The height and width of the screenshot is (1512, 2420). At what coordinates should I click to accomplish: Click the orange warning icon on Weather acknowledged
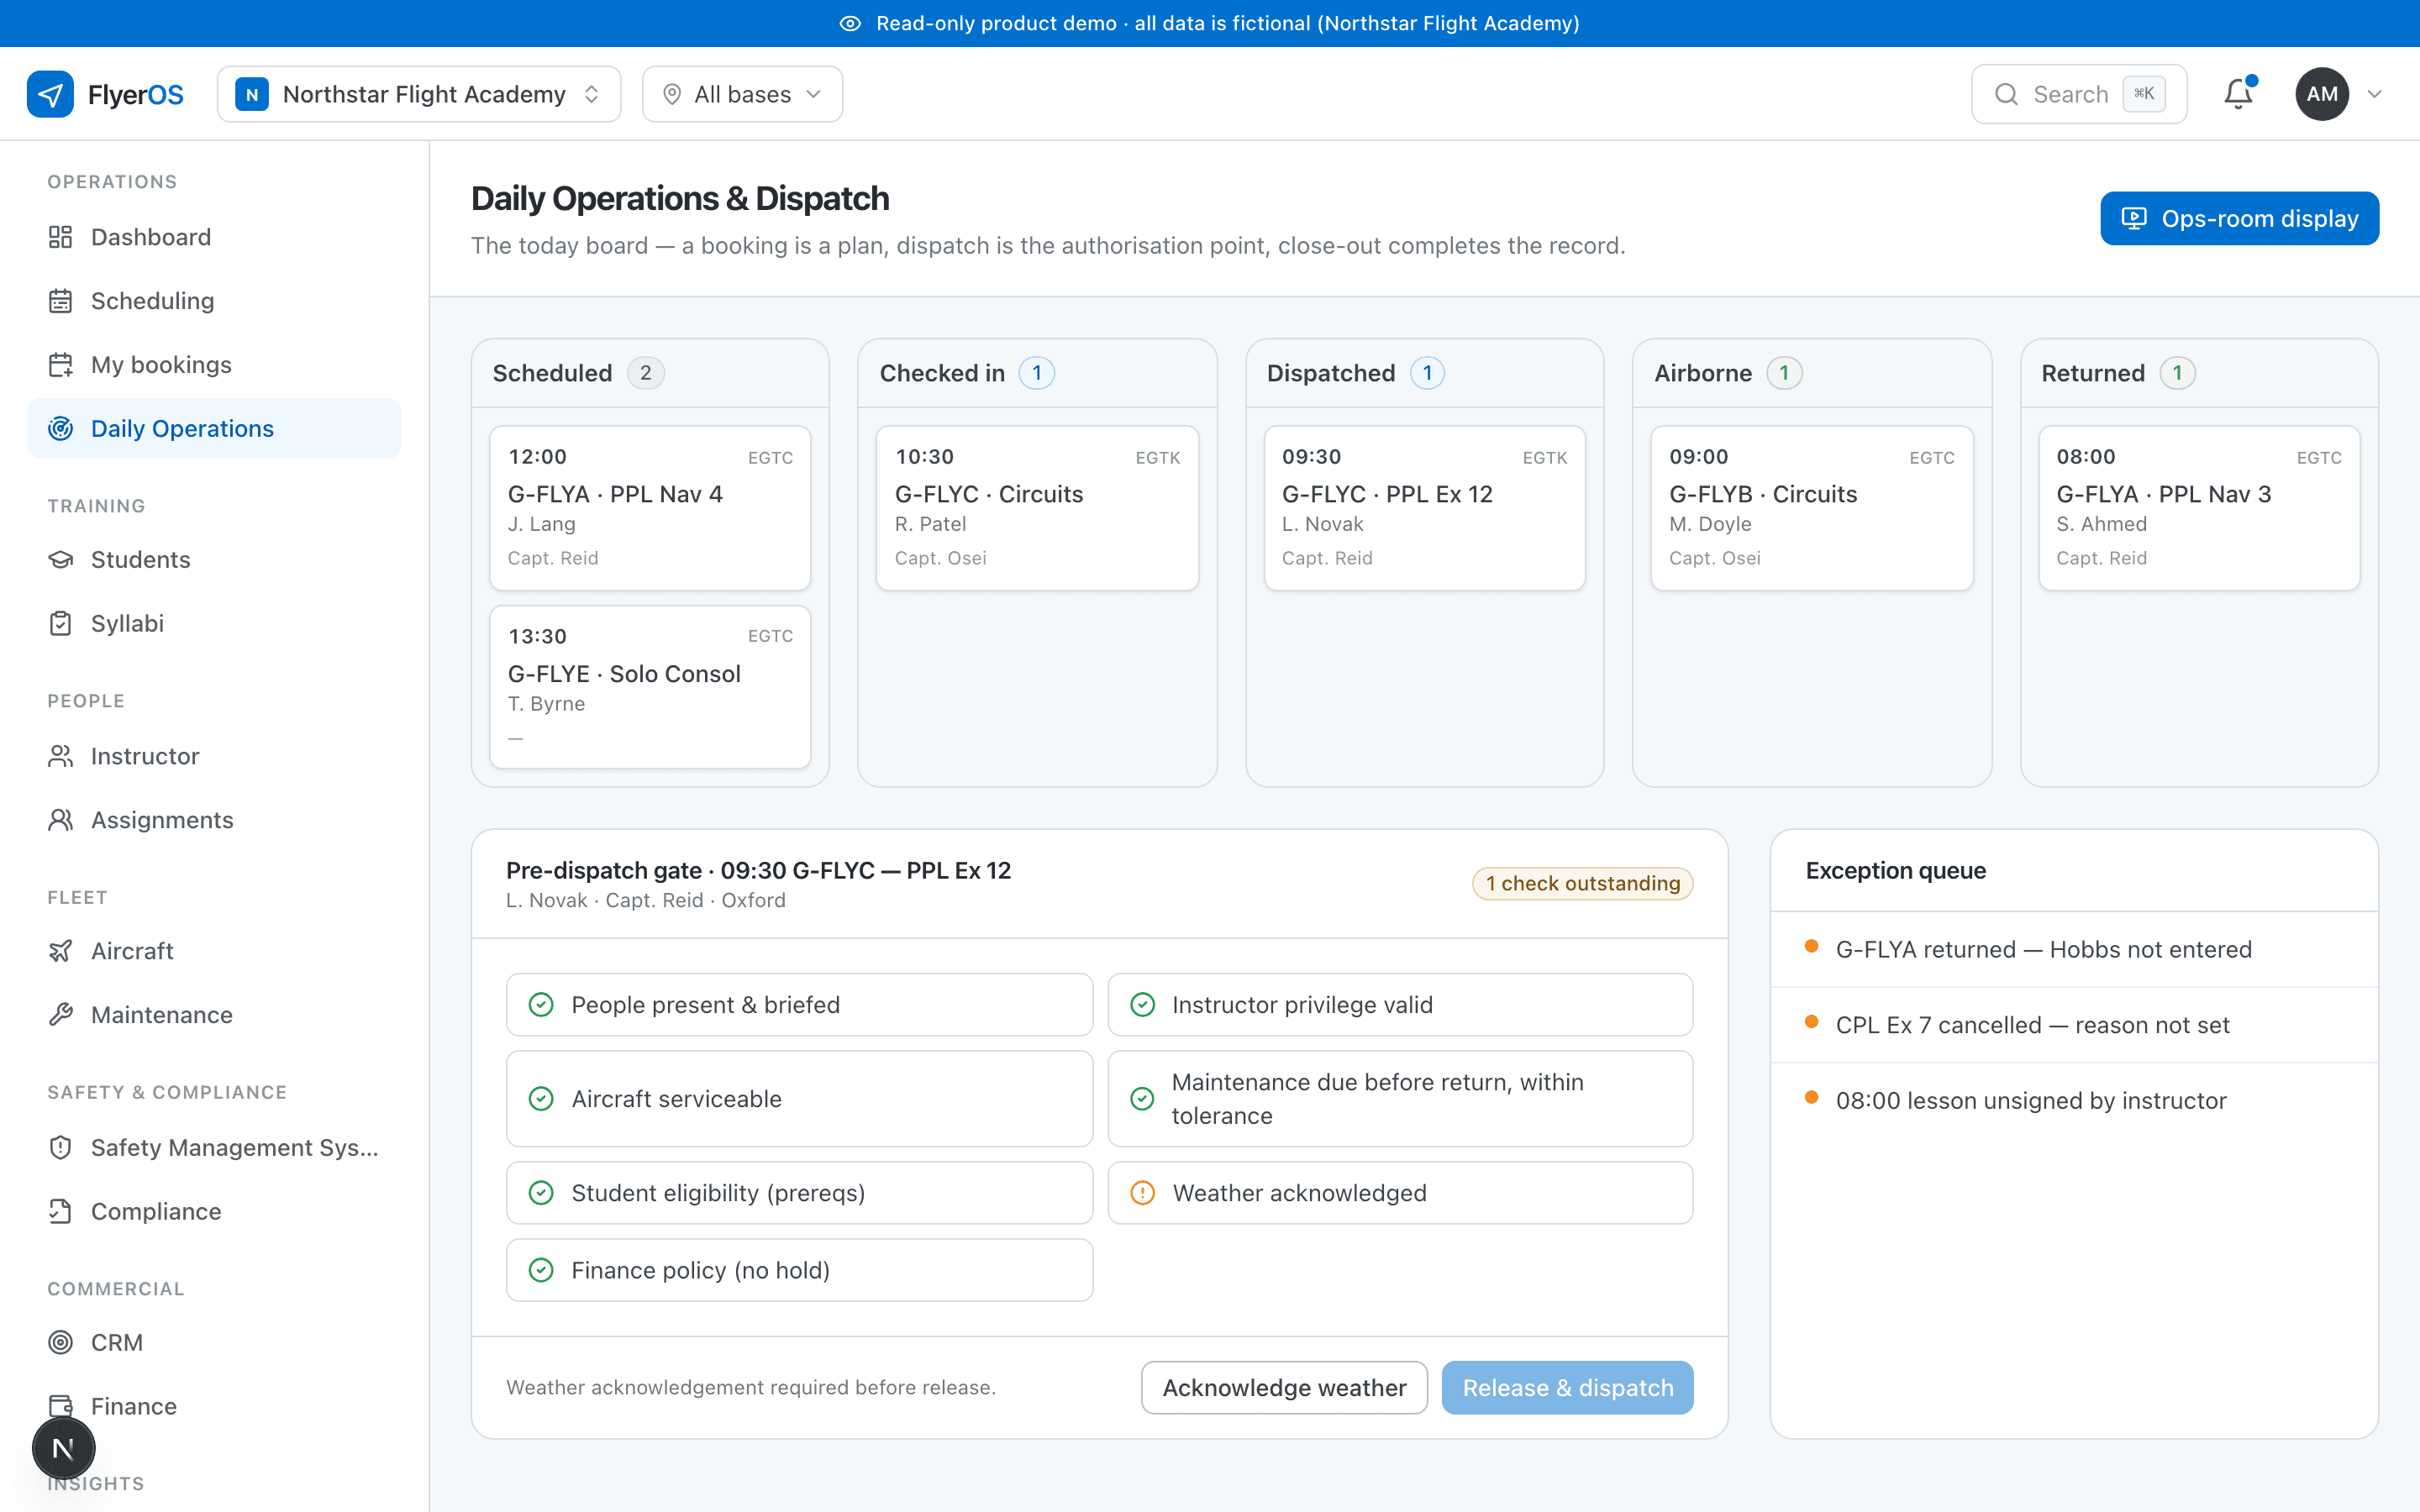1142,1193
